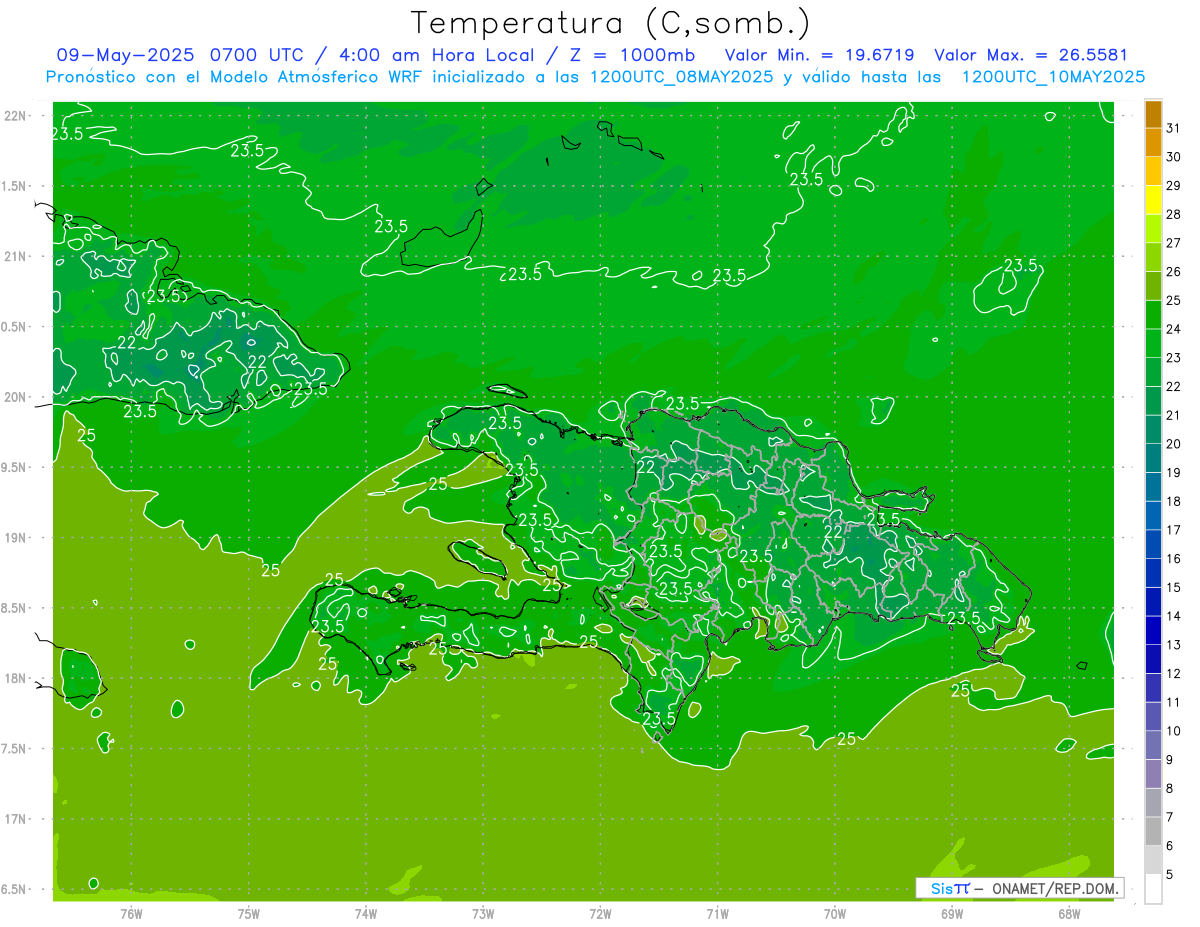
Task: Click the '1200UTC_10MAY2025' valid-until time
Action: click(x=1053, y=77)
